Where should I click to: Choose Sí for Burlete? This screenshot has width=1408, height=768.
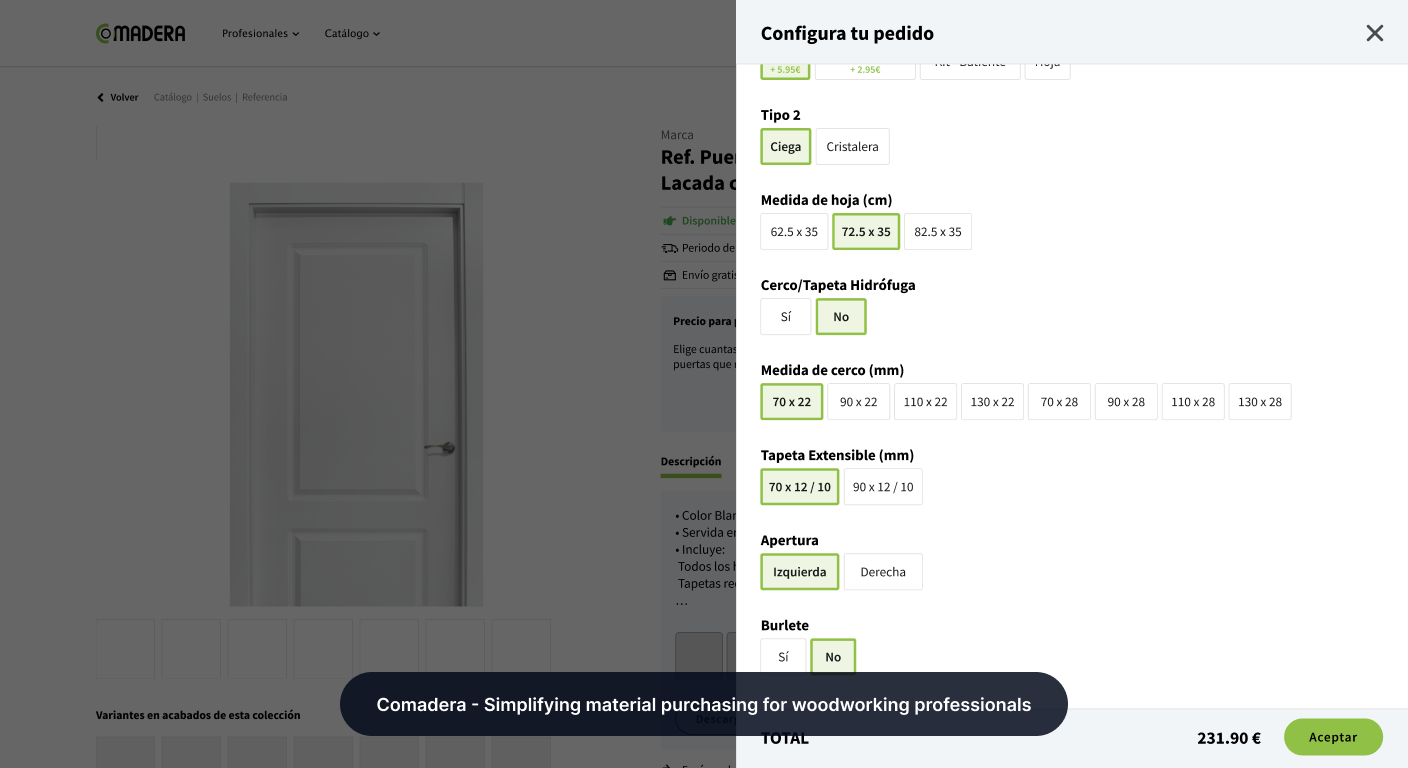tap(783, 657)
